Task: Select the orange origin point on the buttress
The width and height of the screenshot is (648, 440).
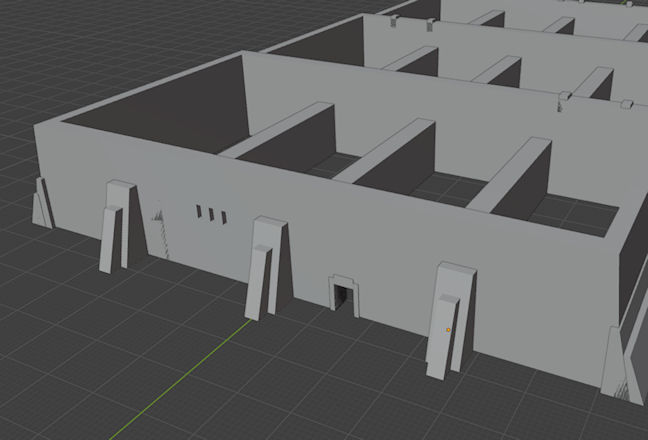Action: [449, 329]
